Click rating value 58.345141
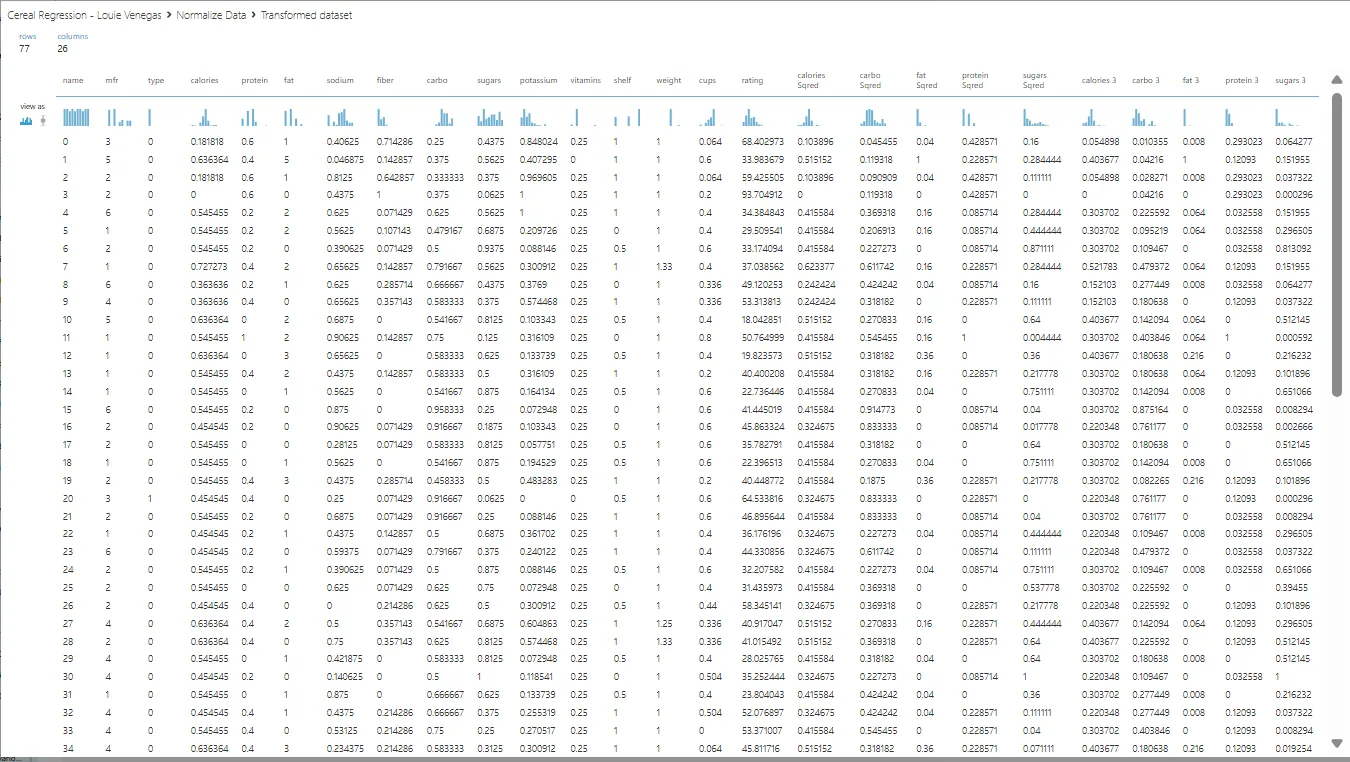This screenshot has height=762, width=1350. pyautogui.click(x=763, y=605)
